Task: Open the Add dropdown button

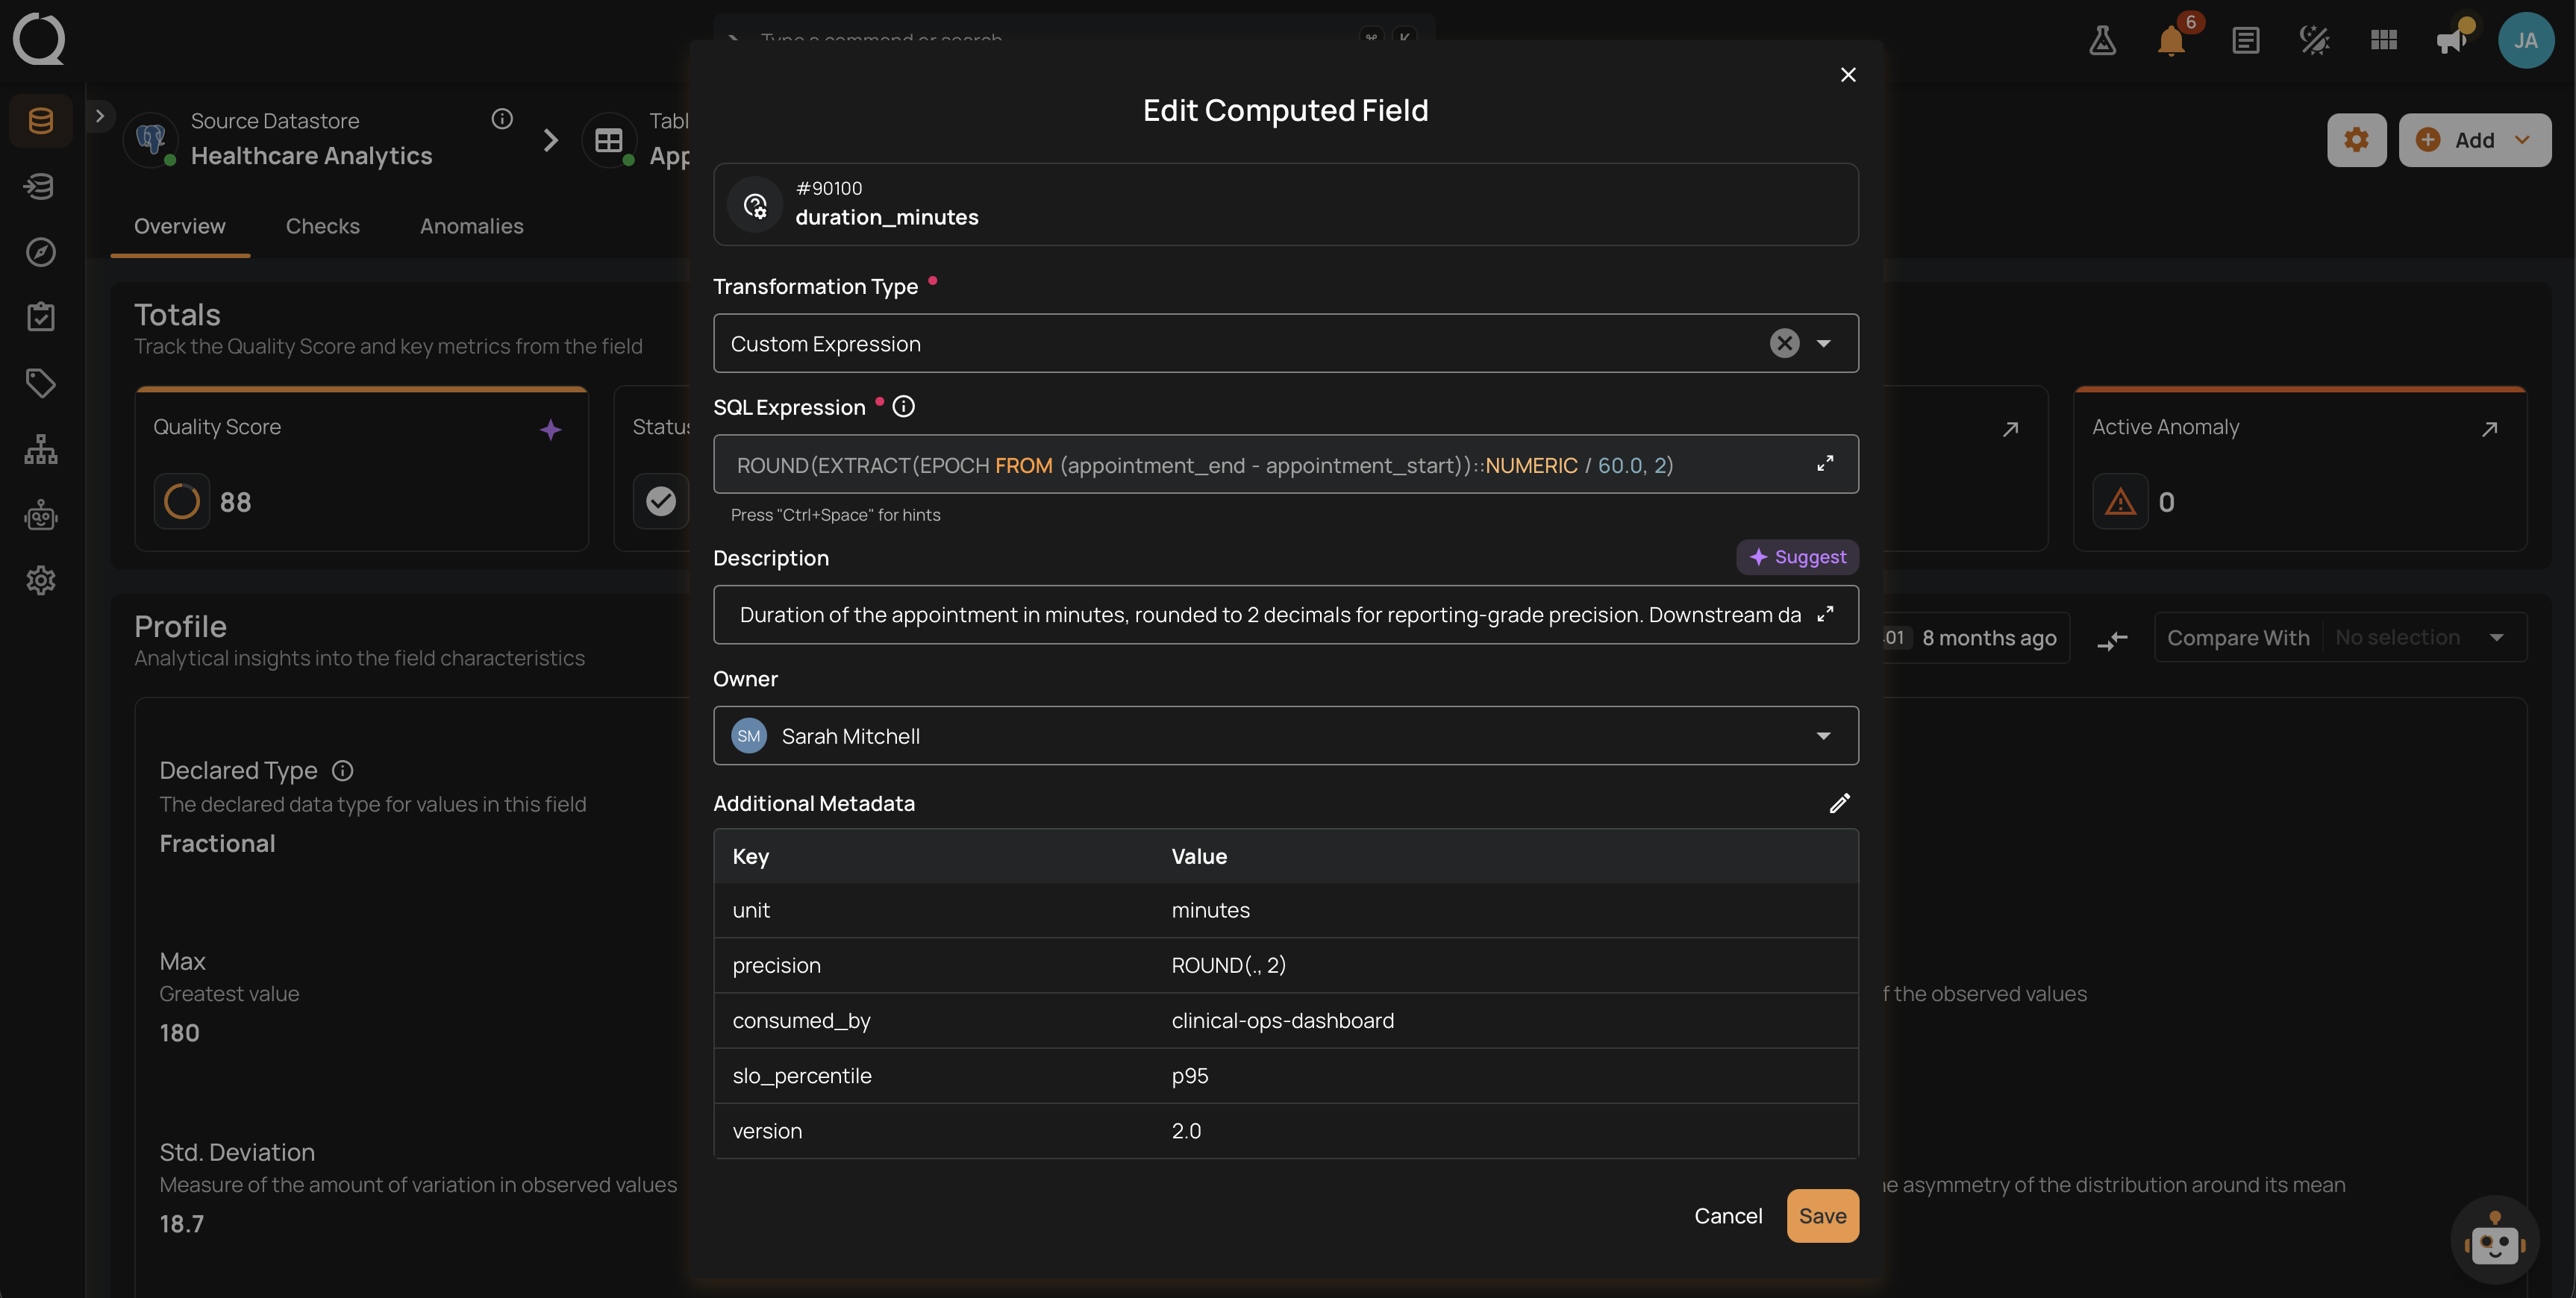Action: 2474,140
